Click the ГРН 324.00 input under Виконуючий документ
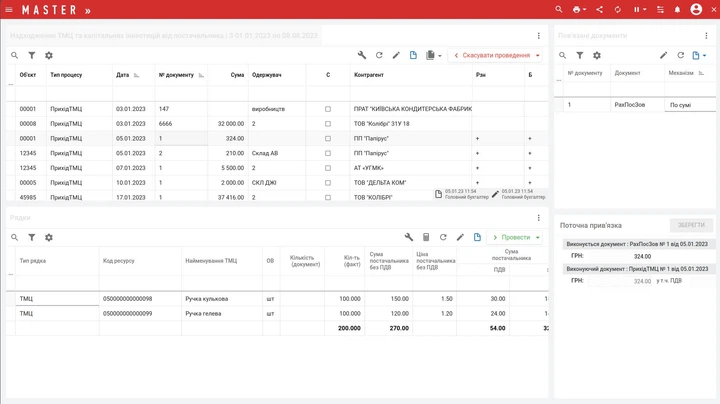Screen dimensions: 720x404 click(x=621, y=281)
